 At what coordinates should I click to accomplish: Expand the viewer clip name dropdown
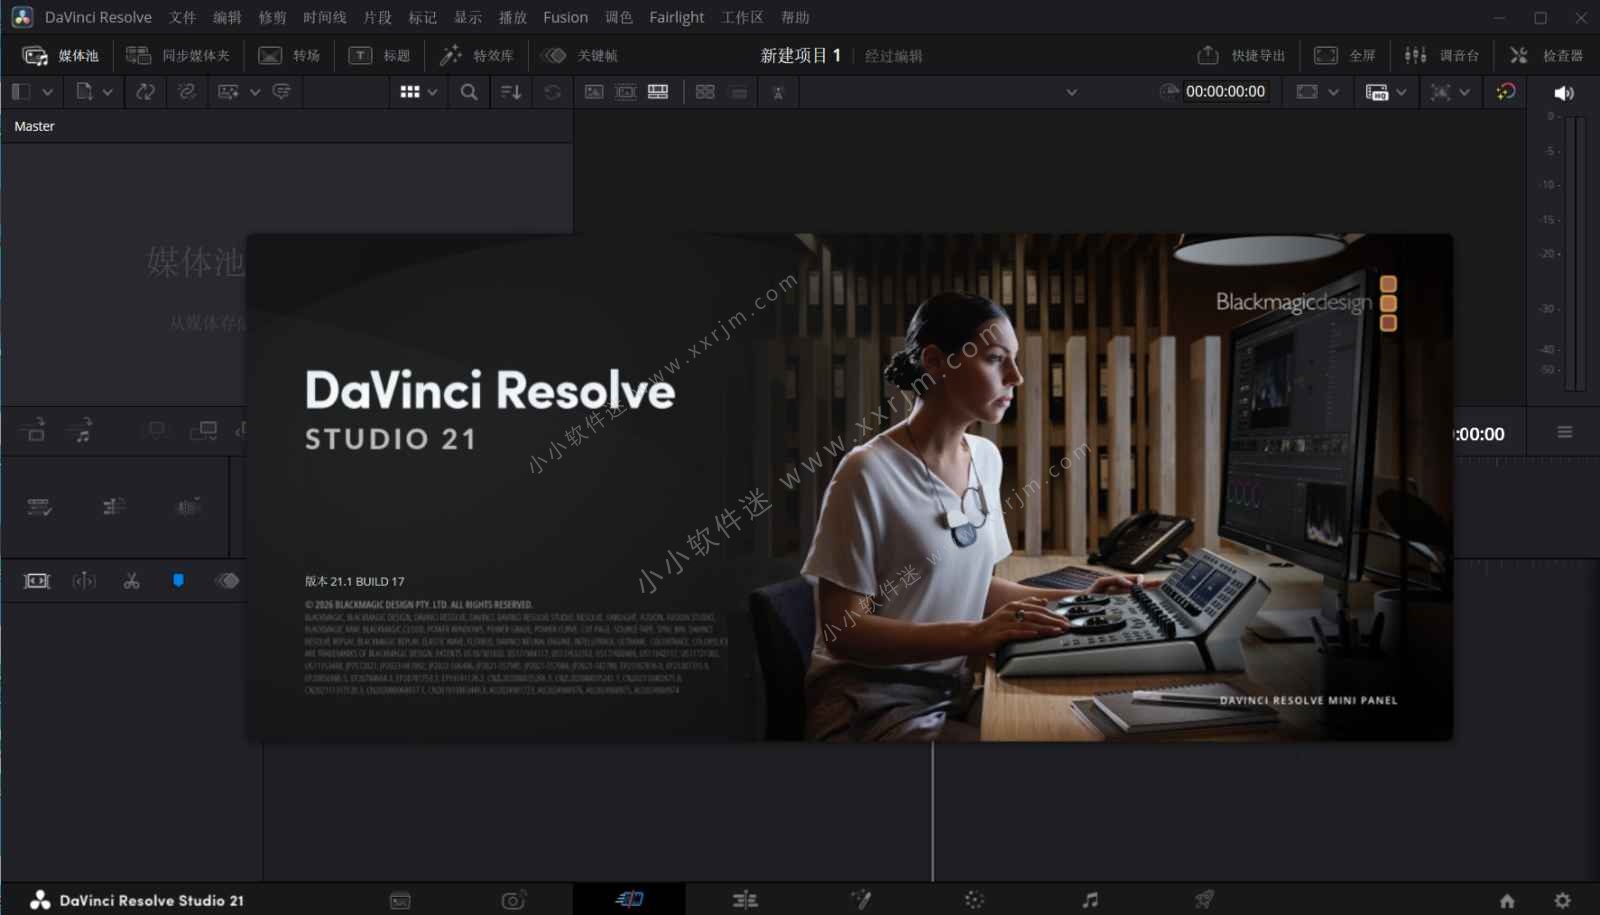pos(1071,92)
